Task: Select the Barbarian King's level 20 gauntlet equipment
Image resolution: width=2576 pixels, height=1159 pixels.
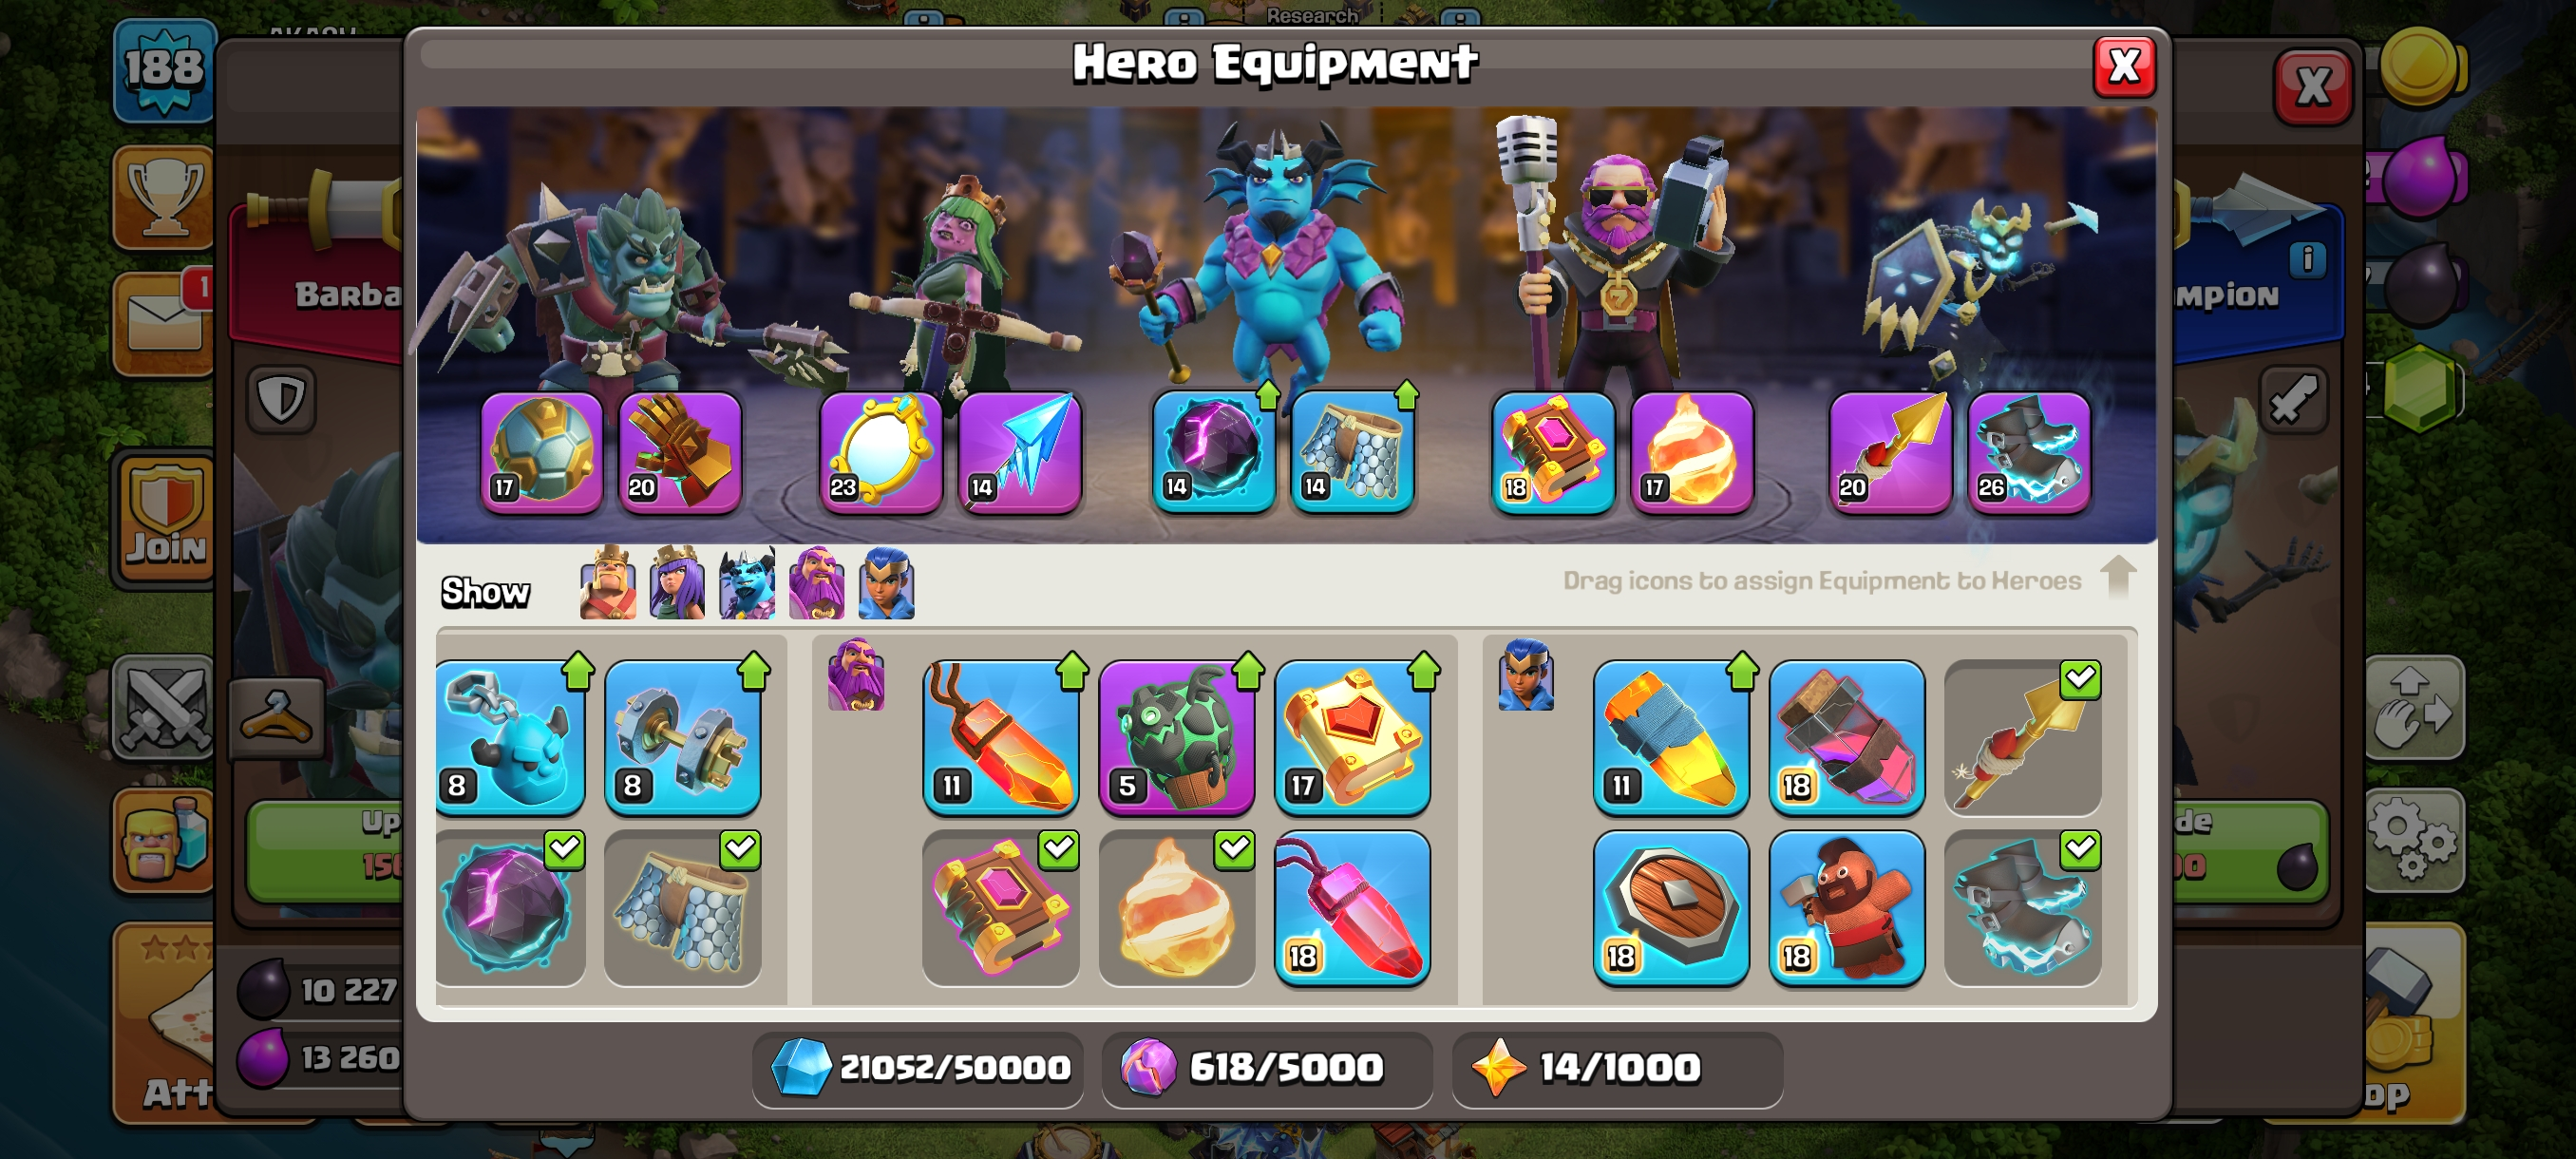Action: [x=680, y=452]
